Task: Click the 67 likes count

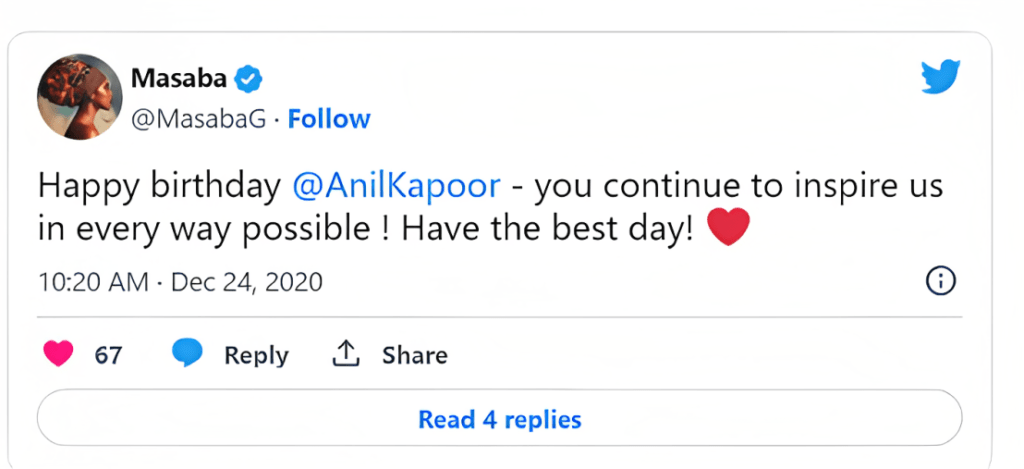Action: pyautogui.click(x=108, y=355)
